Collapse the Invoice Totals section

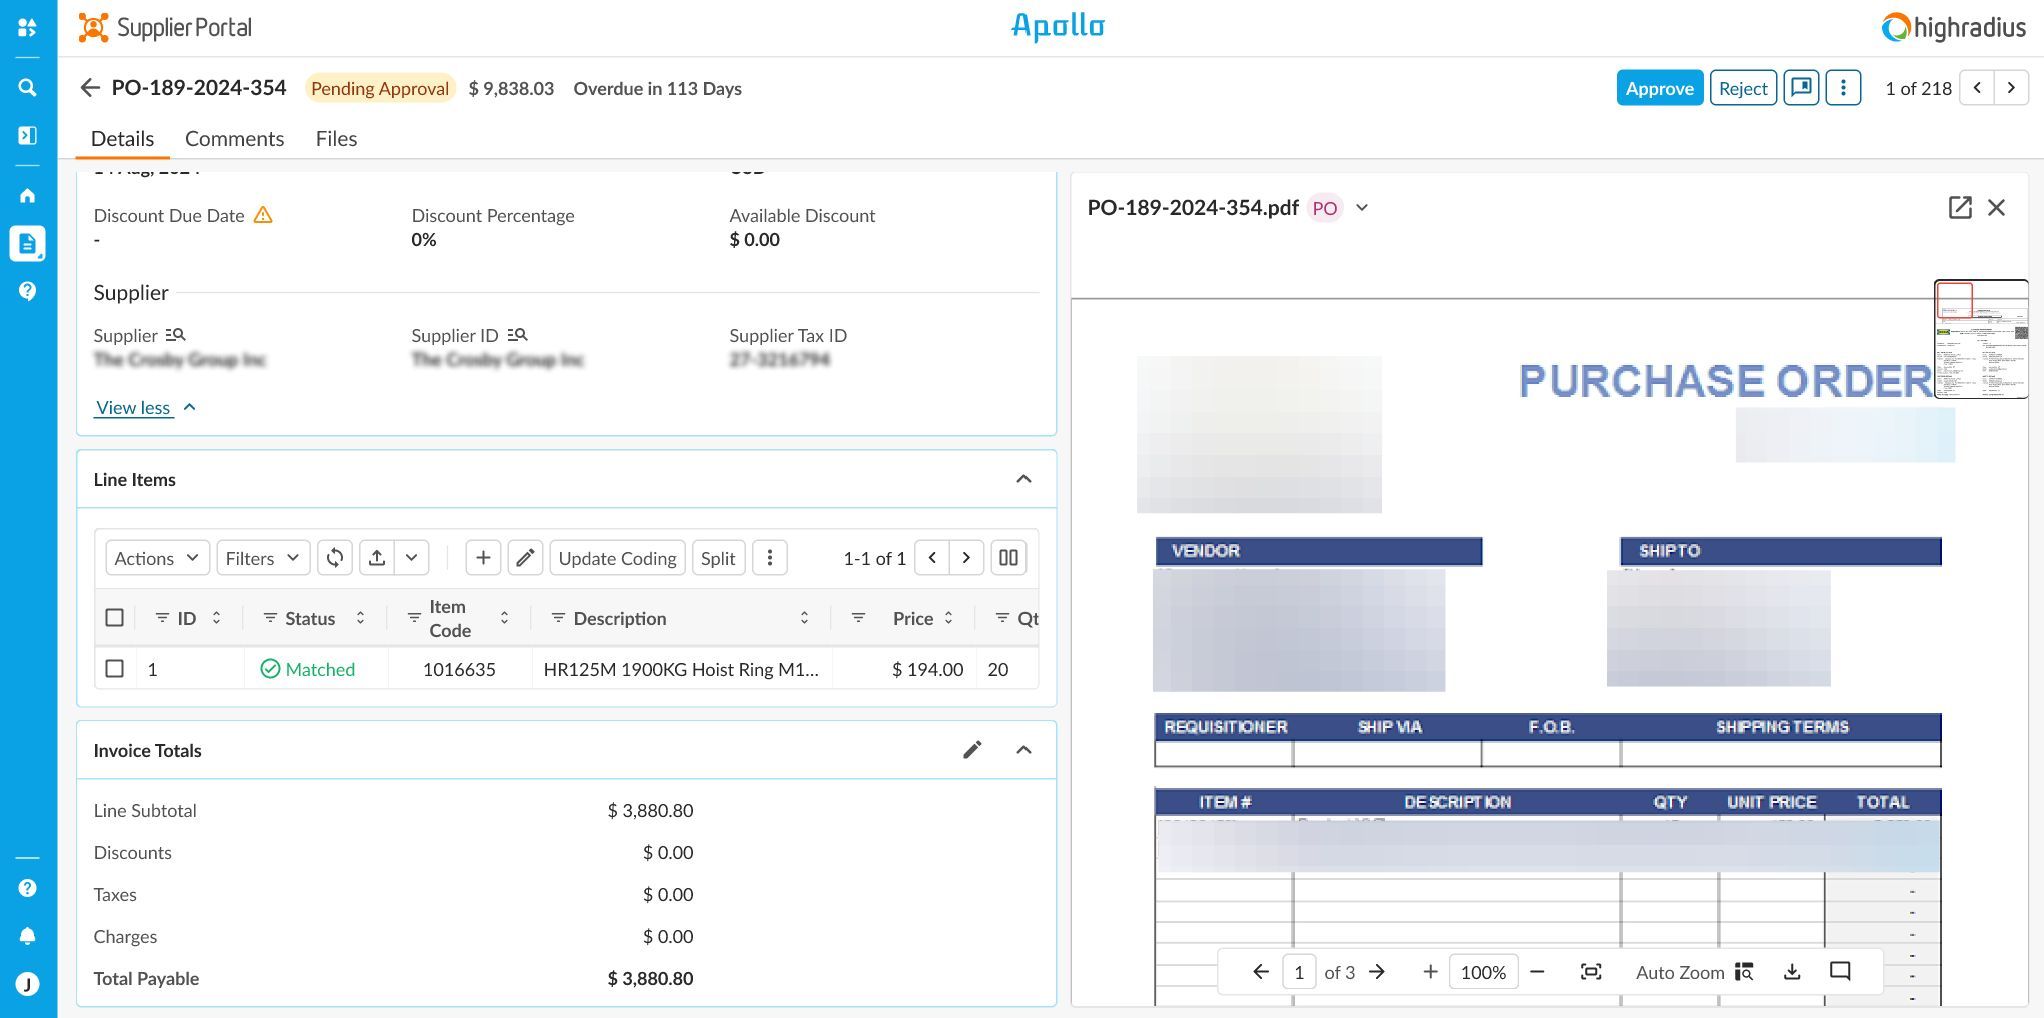[x=1024, y=750]
